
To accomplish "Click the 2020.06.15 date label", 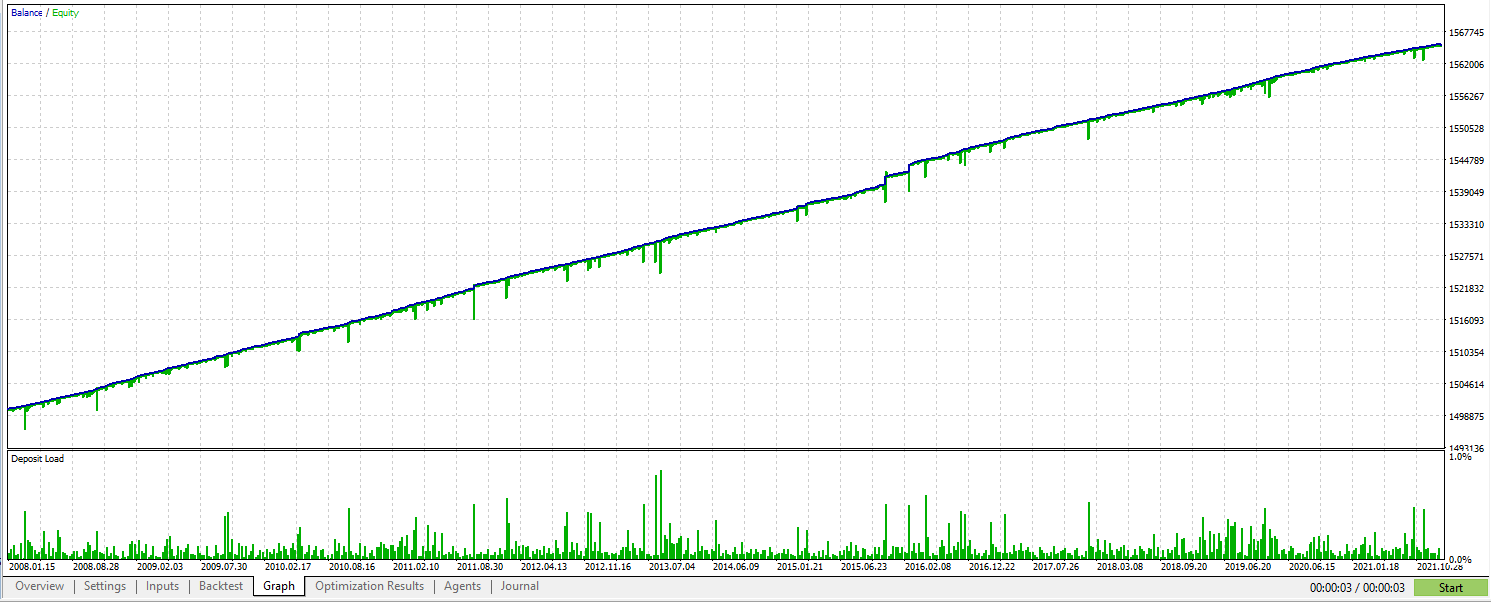I will pyautogui.click(x=1312, y=567).
